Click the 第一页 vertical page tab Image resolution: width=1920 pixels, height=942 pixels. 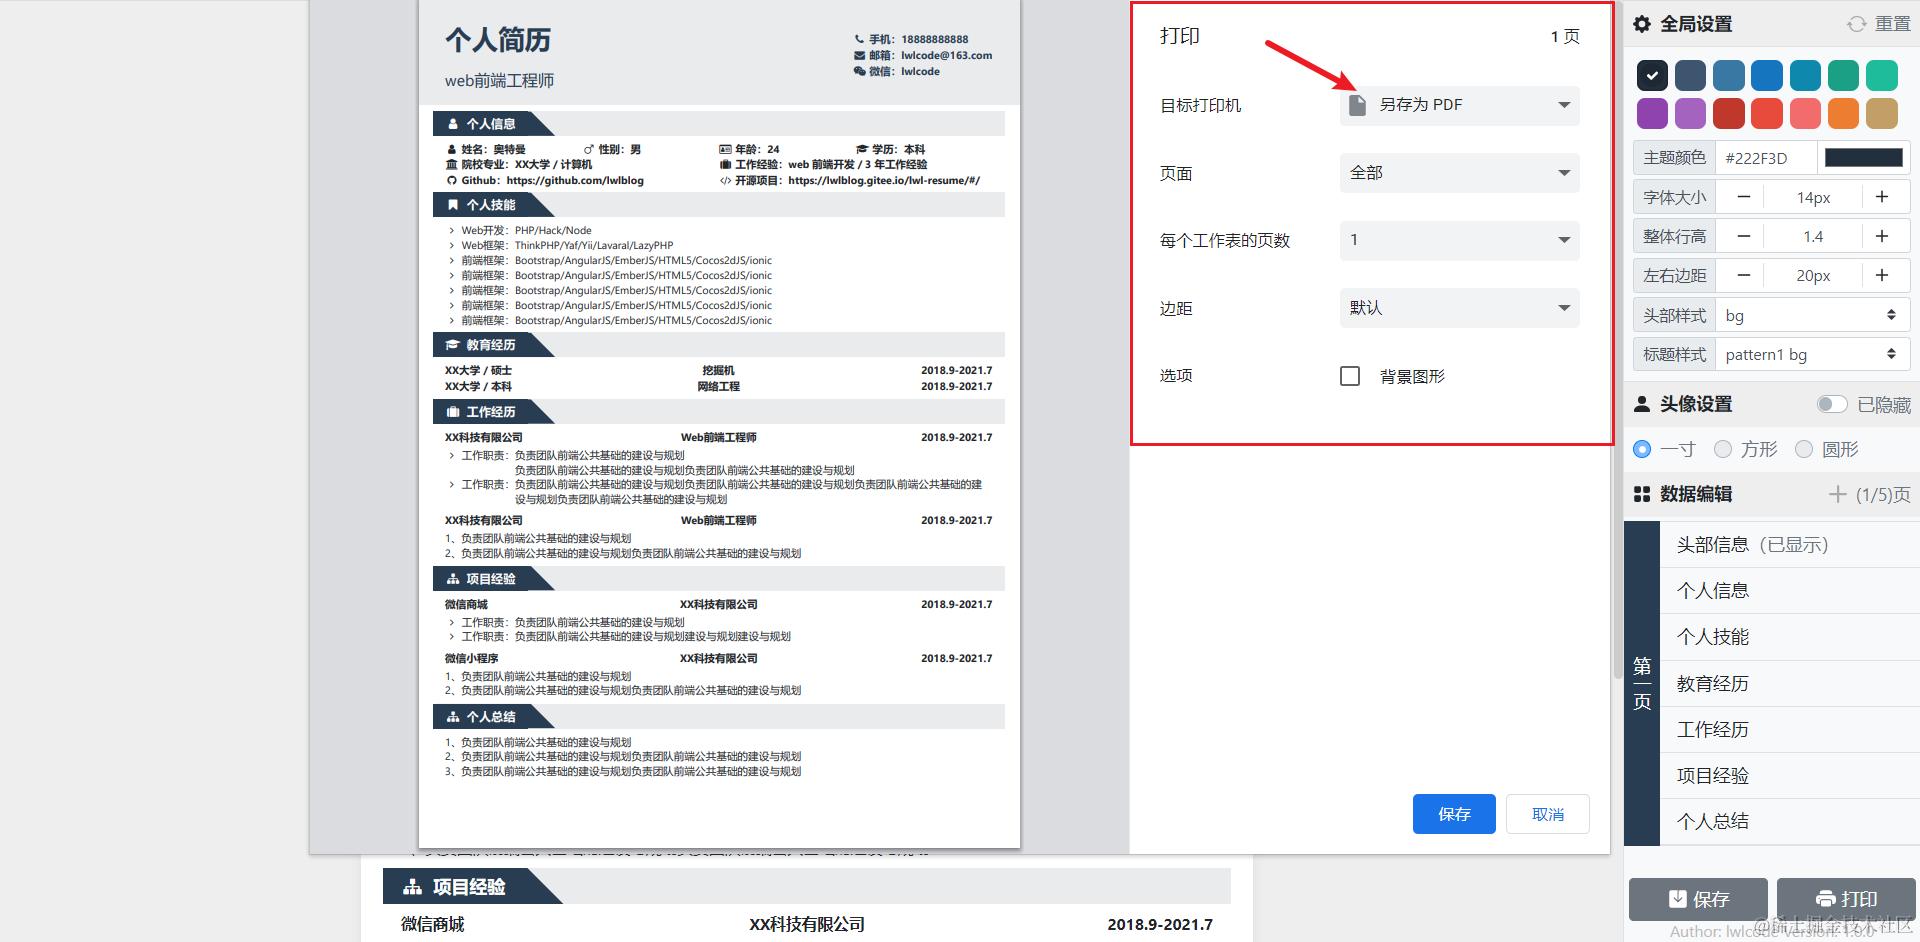pyautogui.click(x=1642, y=684)
